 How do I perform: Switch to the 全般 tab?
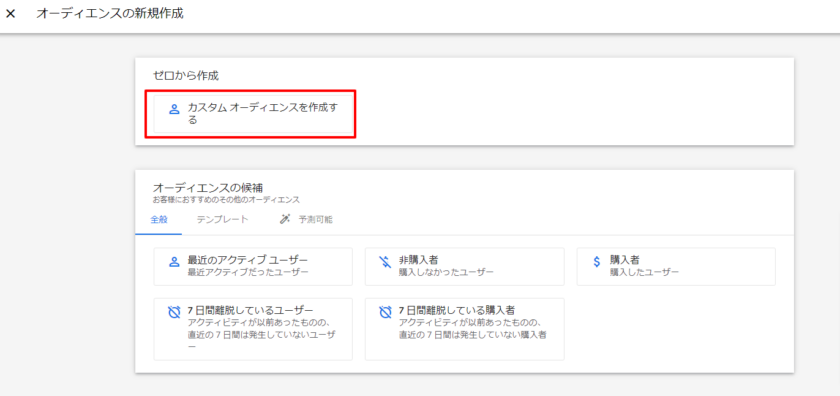(x=159, y=220)
